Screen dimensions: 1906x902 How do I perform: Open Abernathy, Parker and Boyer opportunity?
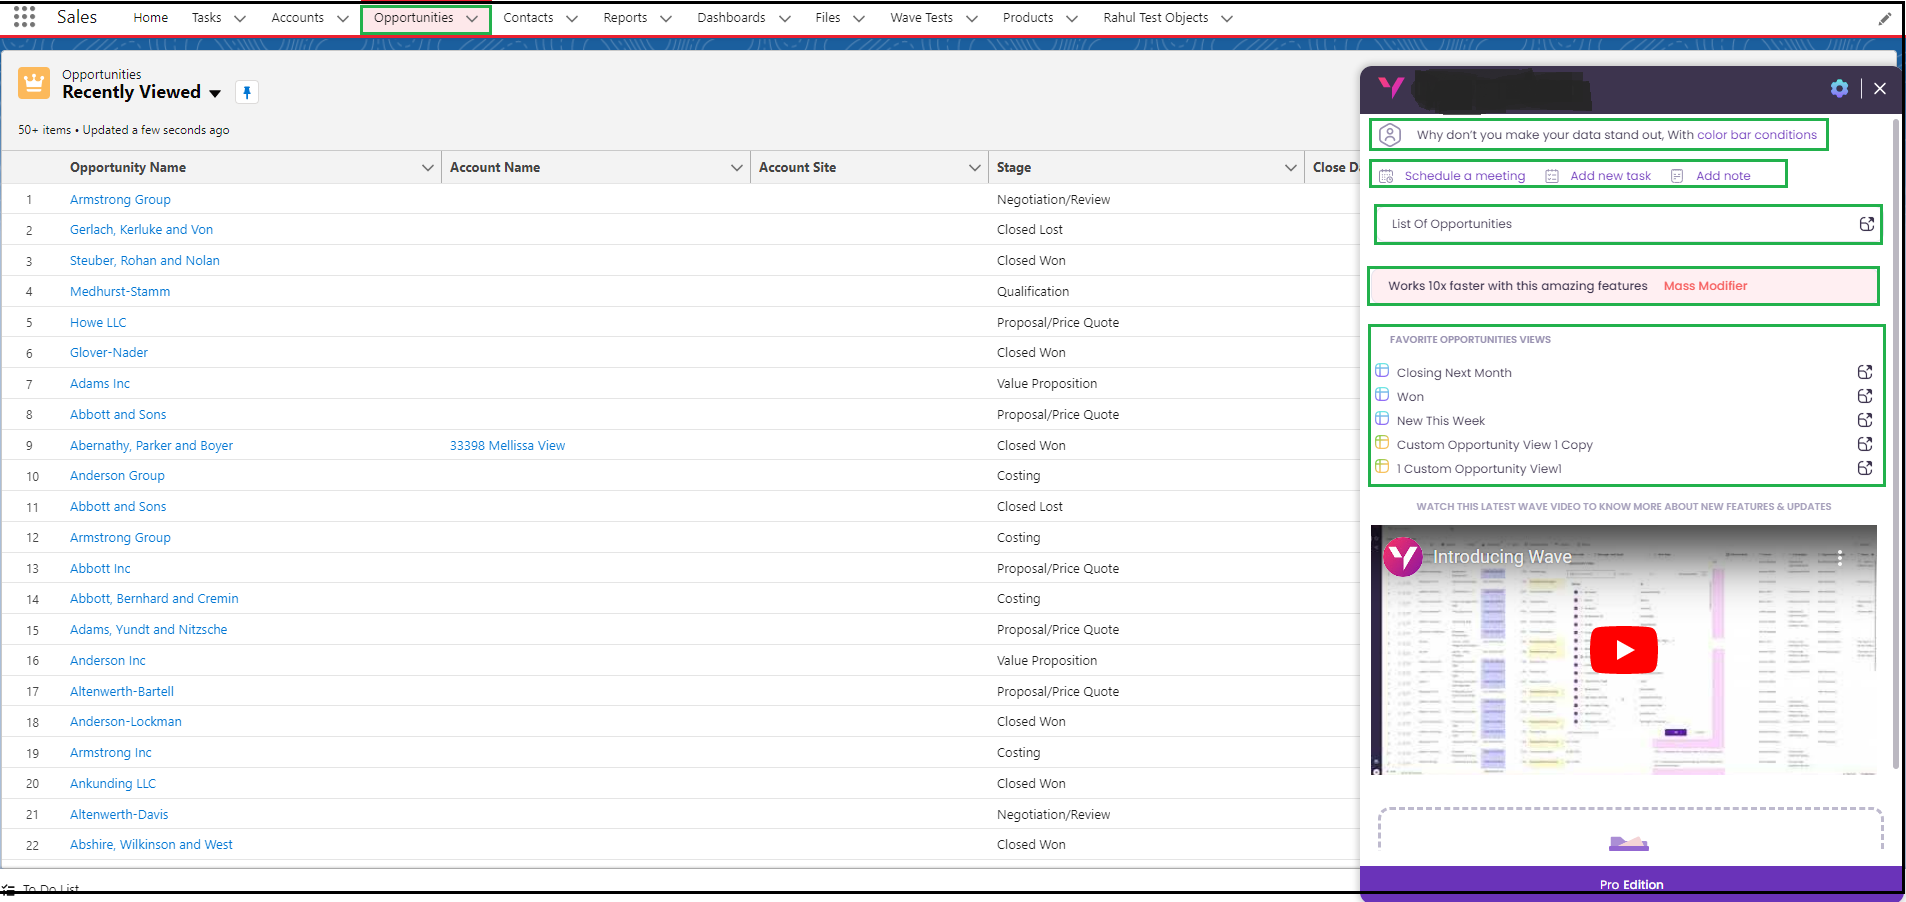[x=151, y=446]
